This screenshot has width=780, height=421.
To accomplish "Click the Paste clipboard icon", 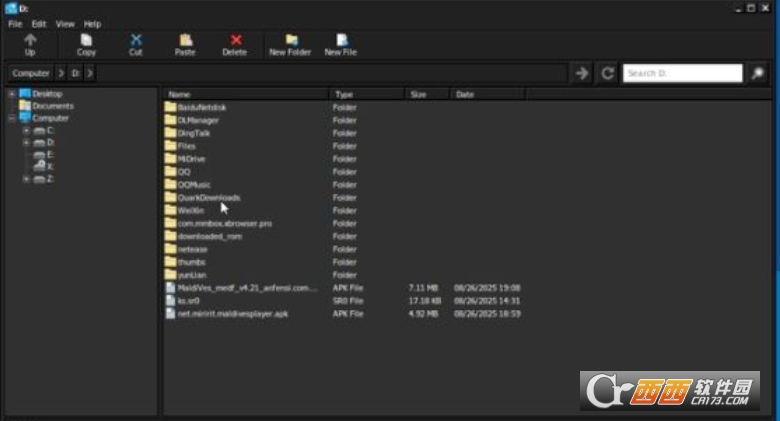I will (x=185, y=40).
